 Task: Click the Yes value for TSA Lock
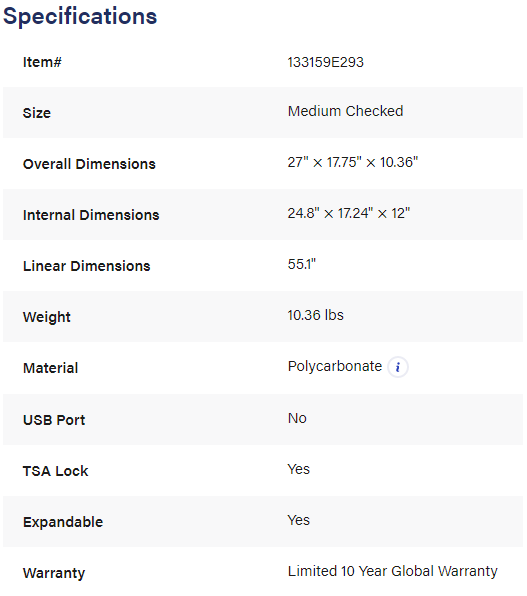coord(298,469)
